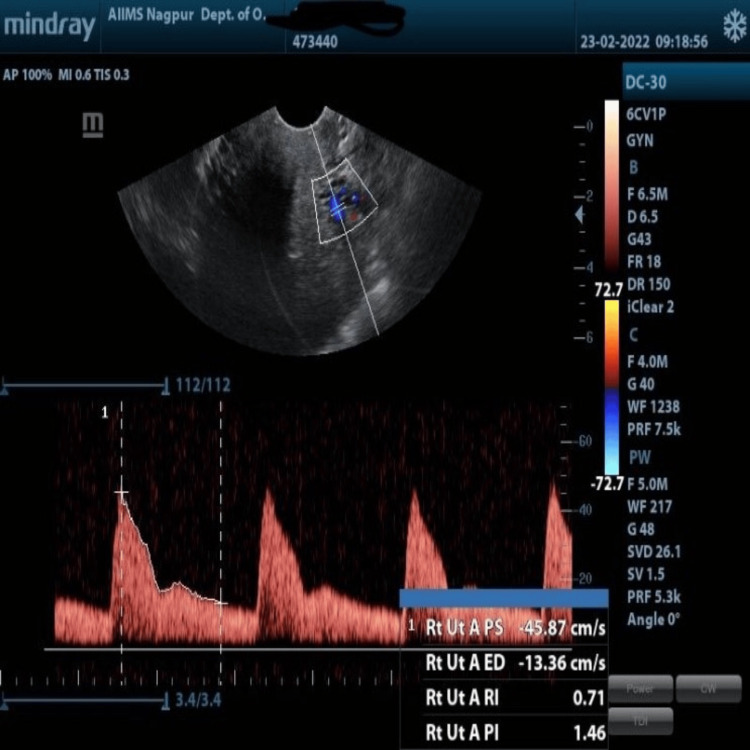
Task: Toggle the CW Doppler button
Action: [x=708, y=688]
